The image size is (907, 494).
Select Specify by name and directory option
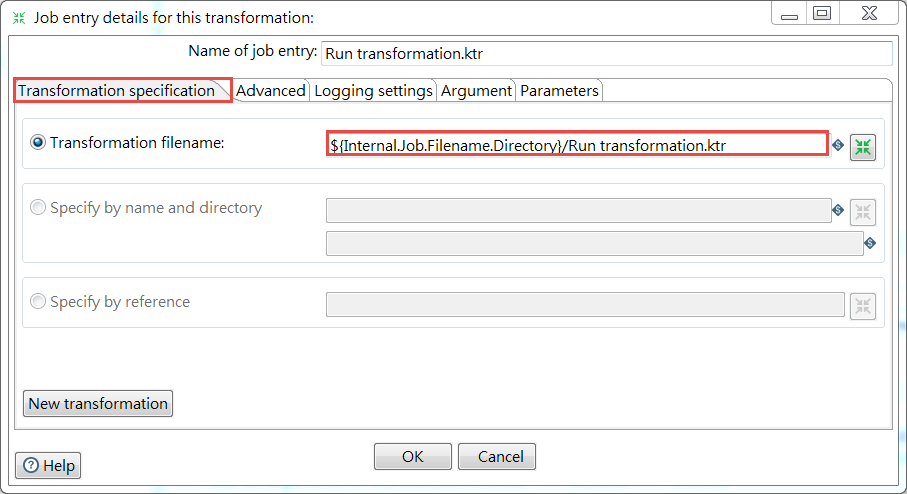(38, 207)
